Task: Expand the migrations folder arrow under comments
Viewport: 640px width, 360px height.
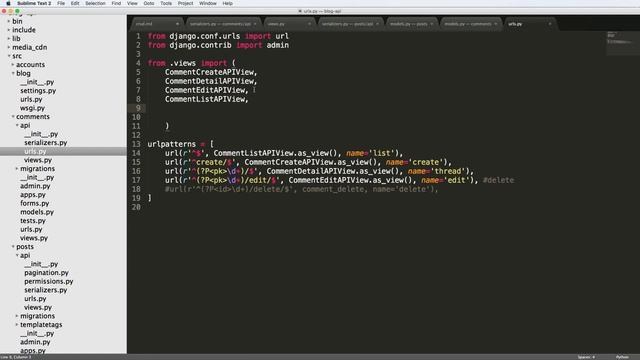Action: (17, 169)
